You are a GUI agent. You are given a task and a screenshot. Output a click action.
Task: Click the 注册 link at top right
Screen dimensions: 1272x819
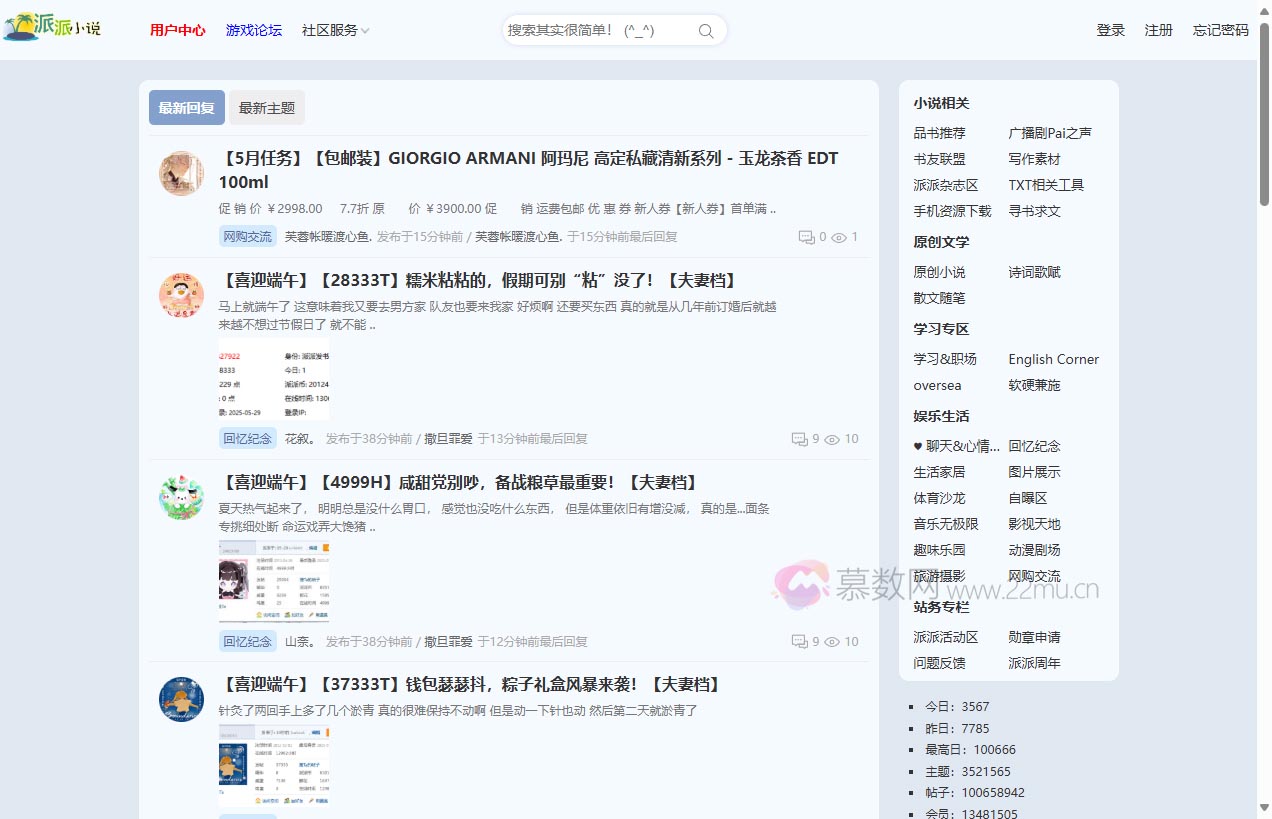coord(1158,30)
